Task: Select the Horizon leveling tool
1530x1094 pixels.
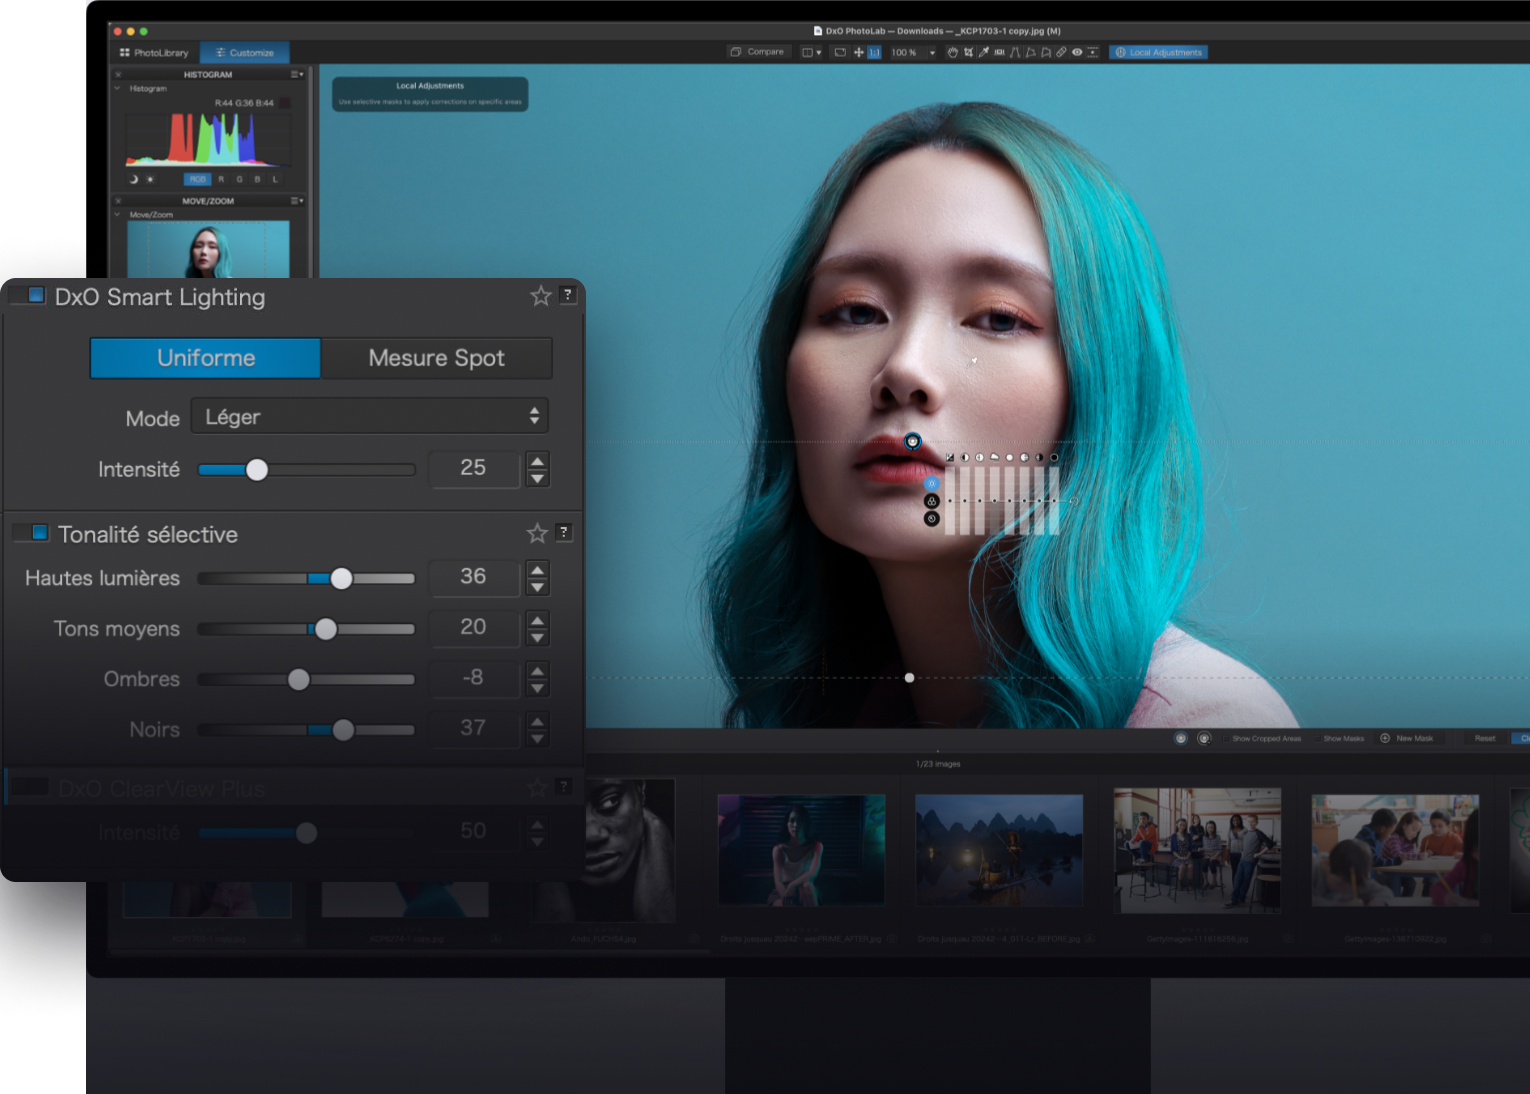Action: [999, 52]
